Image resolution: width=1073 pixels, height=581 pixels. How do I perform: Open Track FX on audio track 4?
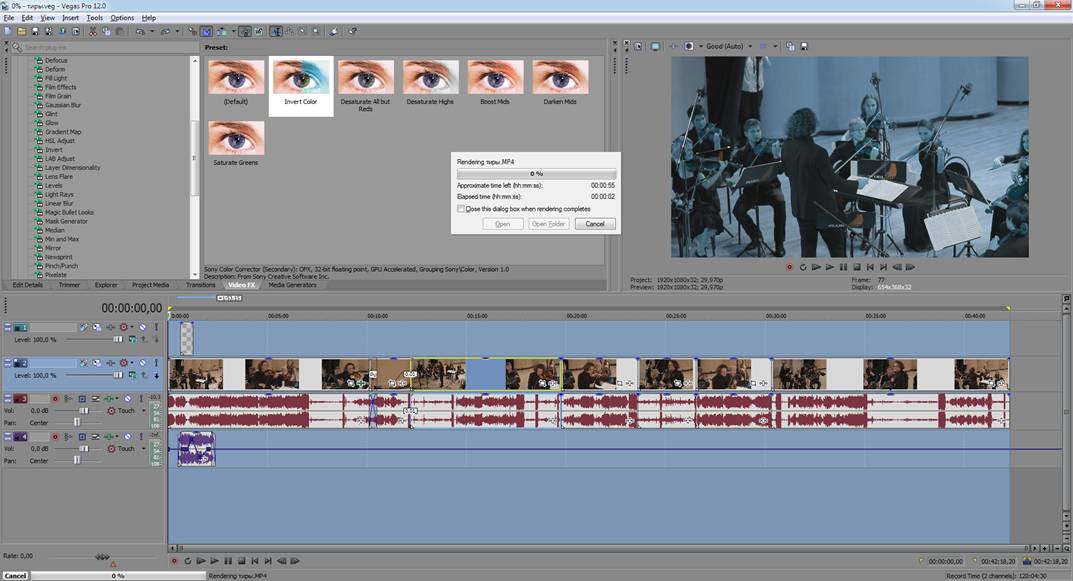(108, 437)
